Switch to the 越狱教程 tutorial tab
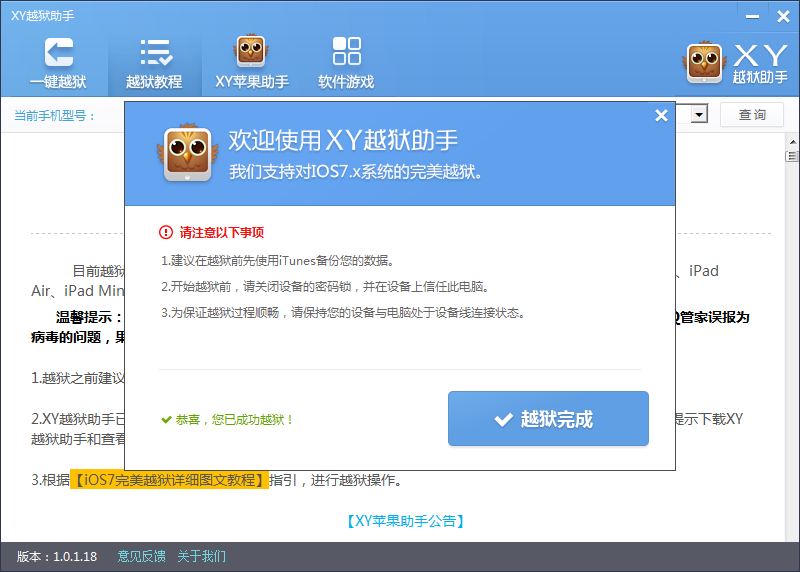800x572 pixels. point(154,63)
